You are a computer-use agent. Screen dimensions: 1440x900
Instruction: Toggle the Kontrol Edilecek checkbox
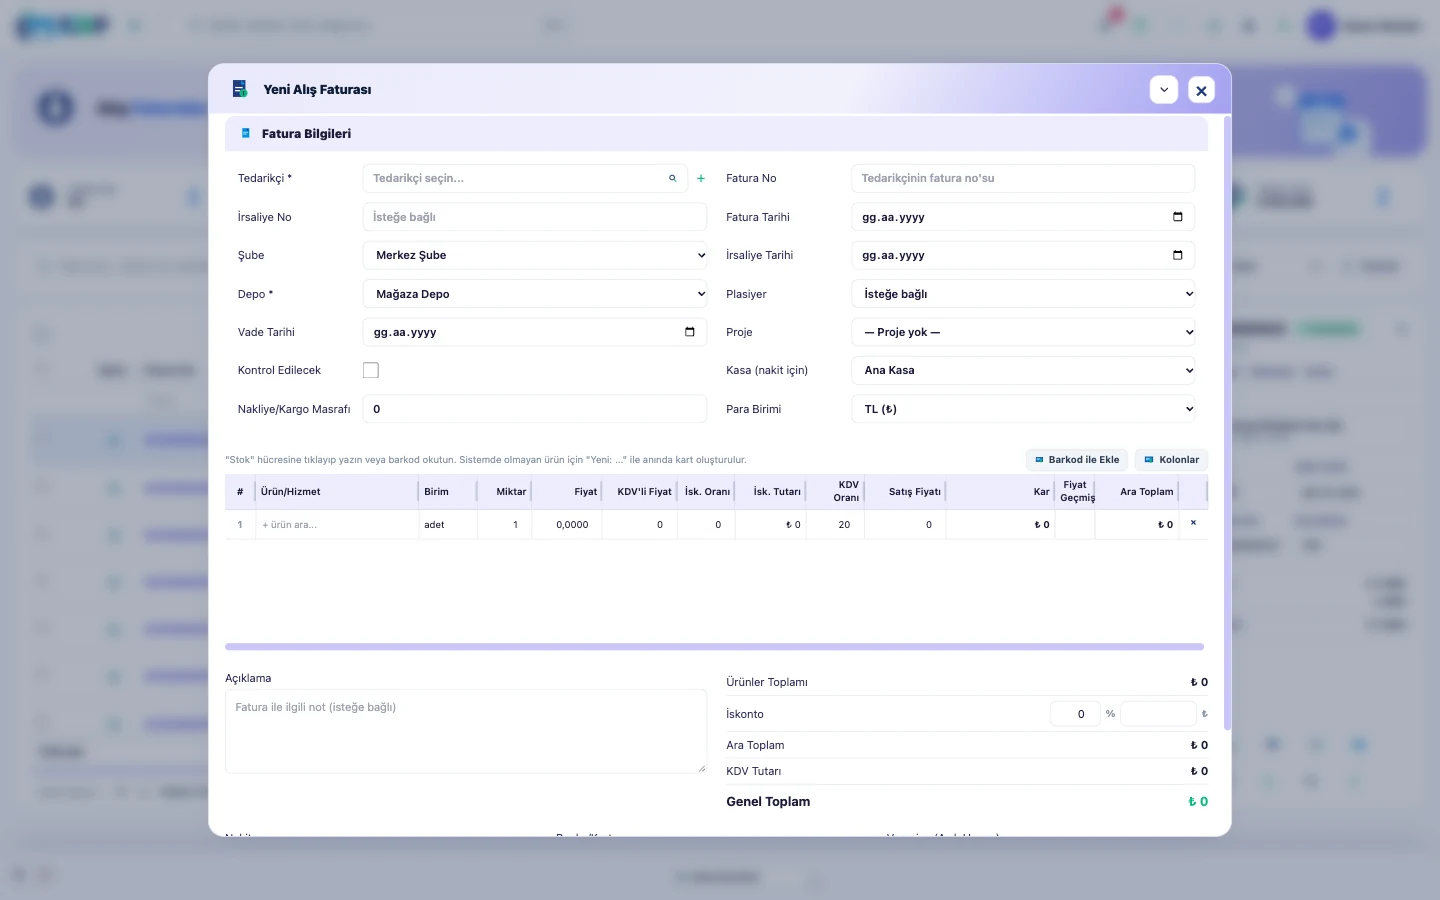371,370
